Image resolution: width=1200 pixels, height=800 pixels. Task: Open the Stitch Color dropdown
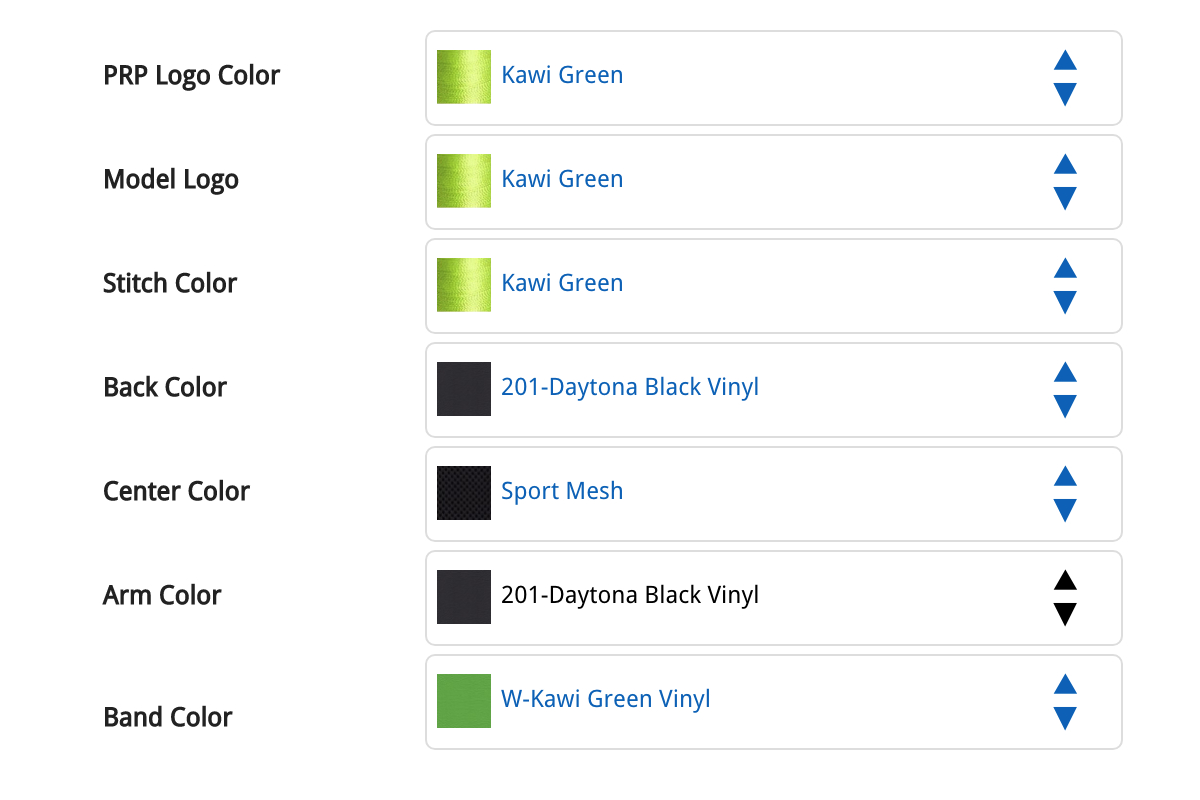773,286
